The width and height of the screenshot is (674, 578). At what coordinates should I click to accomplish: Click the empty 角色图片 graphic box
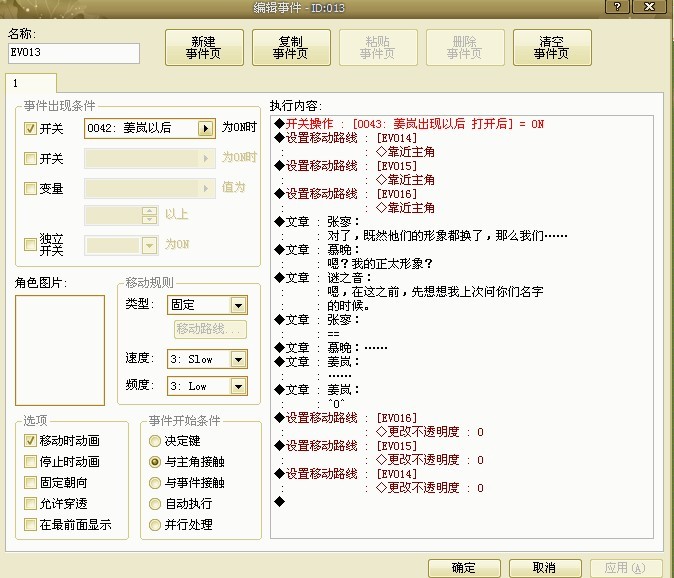[60, 350]
